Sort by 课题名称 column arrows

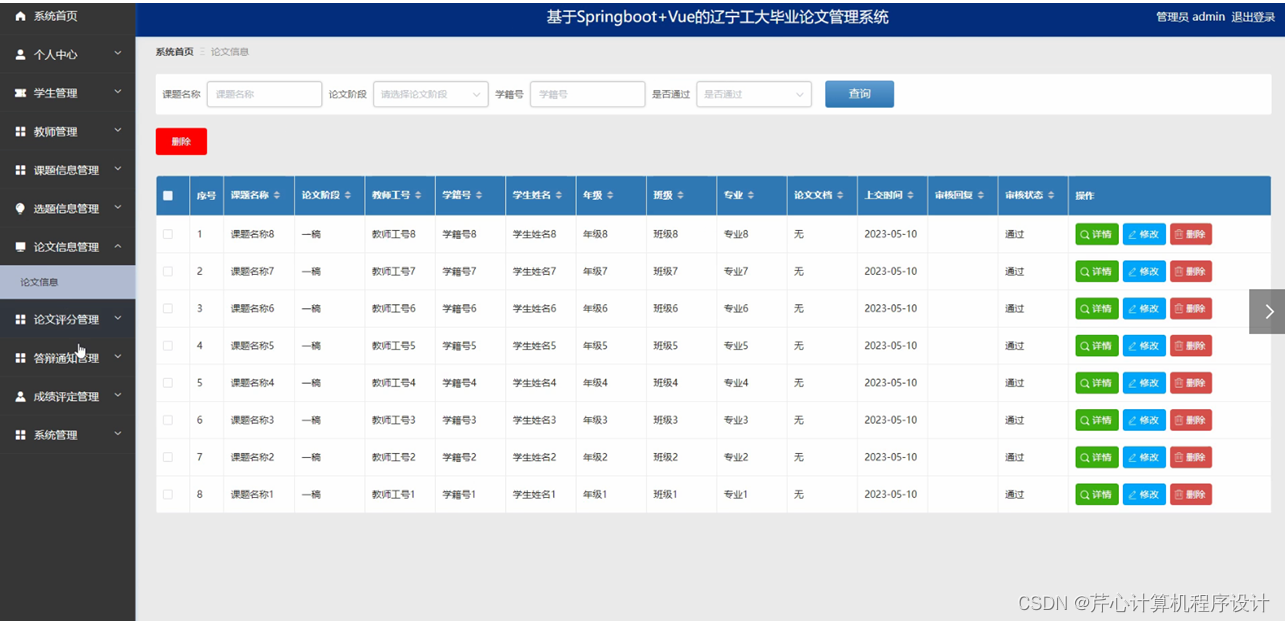coord(277,195)
